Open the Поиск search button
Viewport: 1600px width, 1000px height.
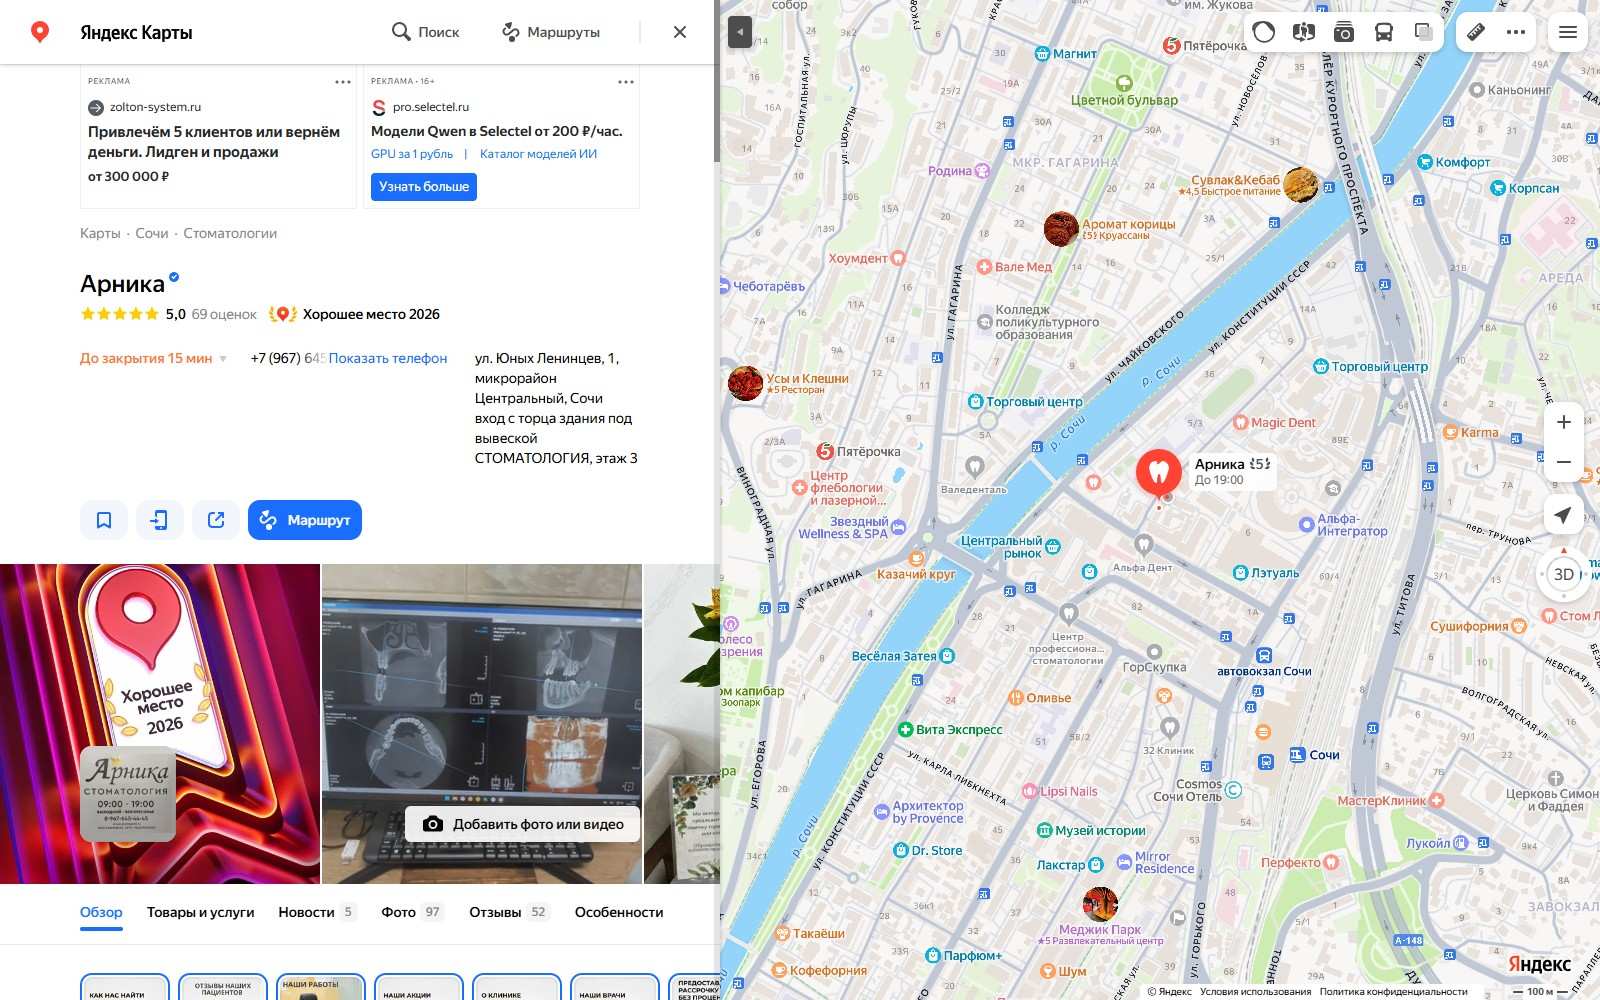426,32
